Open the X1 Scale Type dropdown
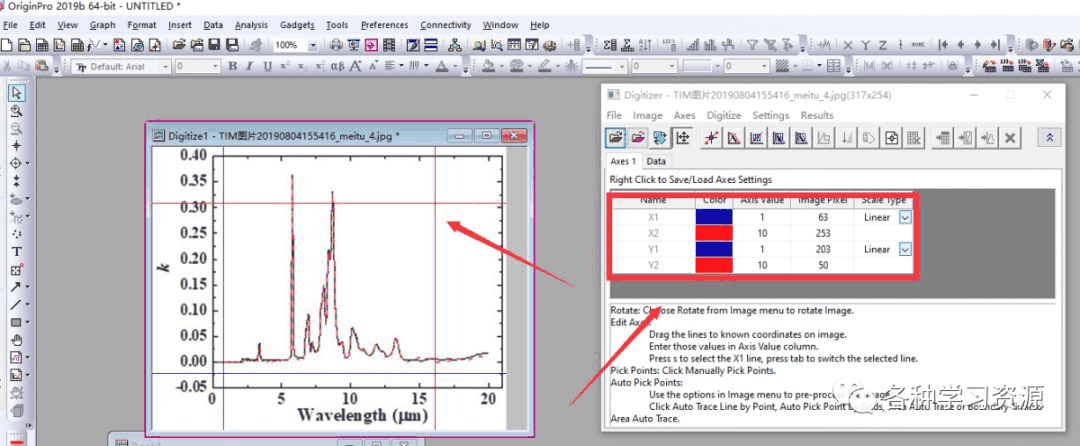This screenshot has height=446, width=1080. point(904,217)
